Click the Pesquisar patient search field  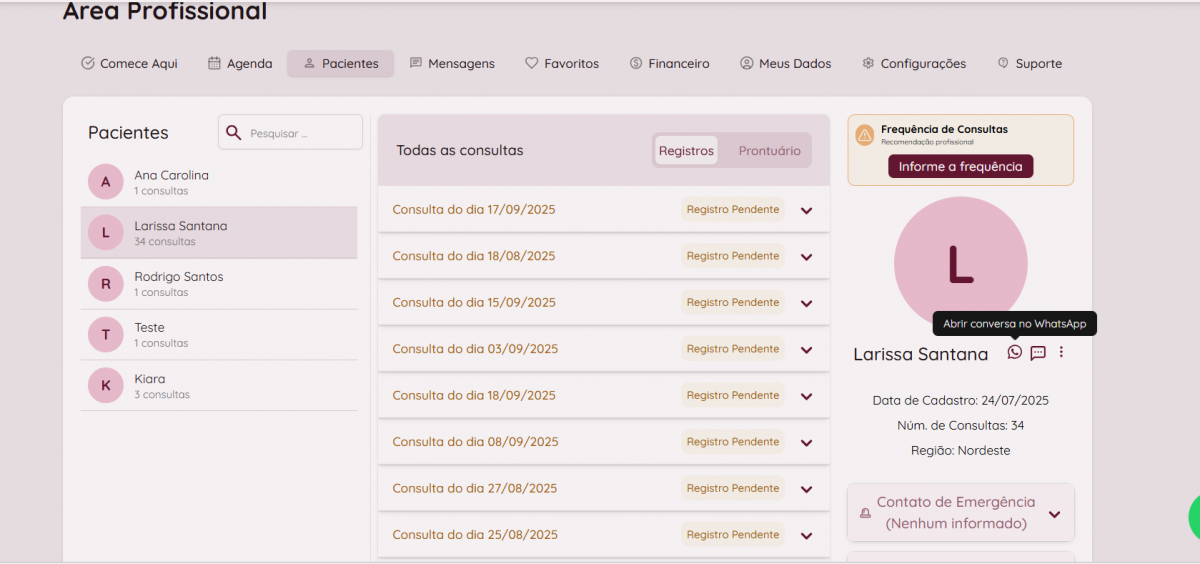tap(300, 133)
